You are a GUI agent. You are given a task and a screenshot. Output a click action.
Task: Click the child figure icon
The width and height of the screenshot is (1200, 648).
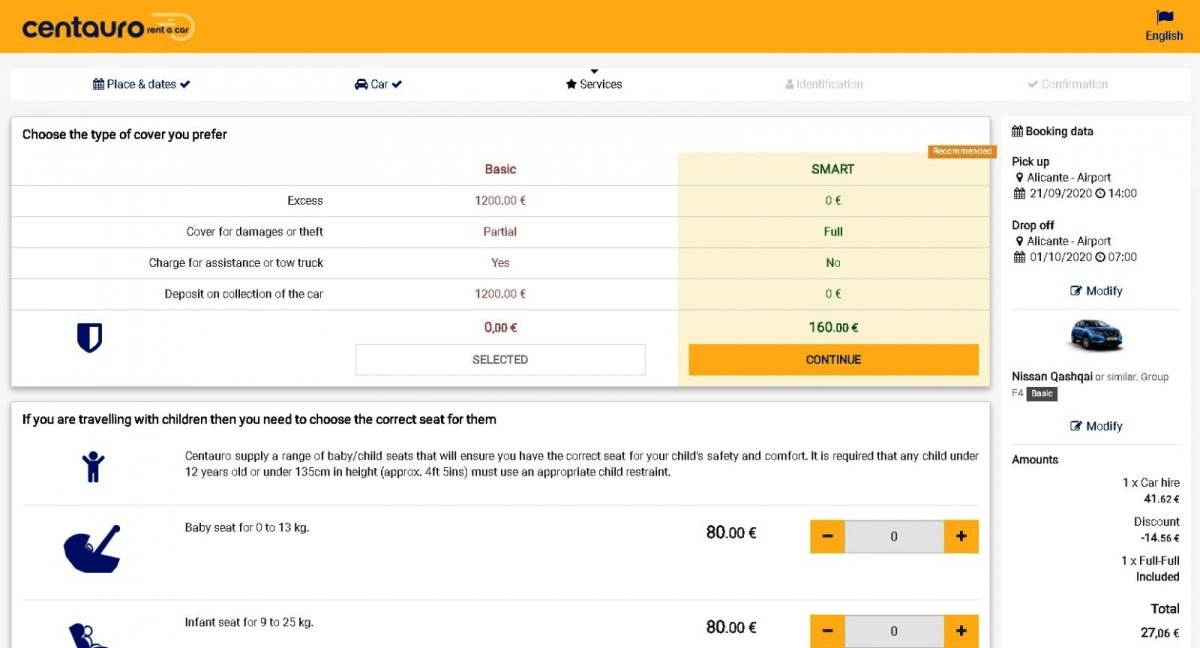pos(93,466)
